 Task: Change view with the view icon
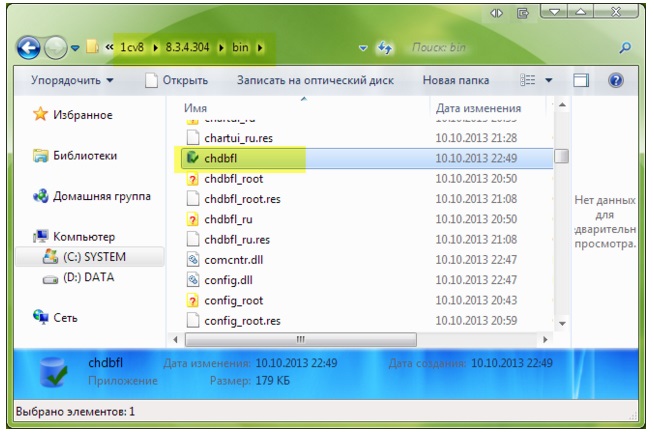point(528,80)
